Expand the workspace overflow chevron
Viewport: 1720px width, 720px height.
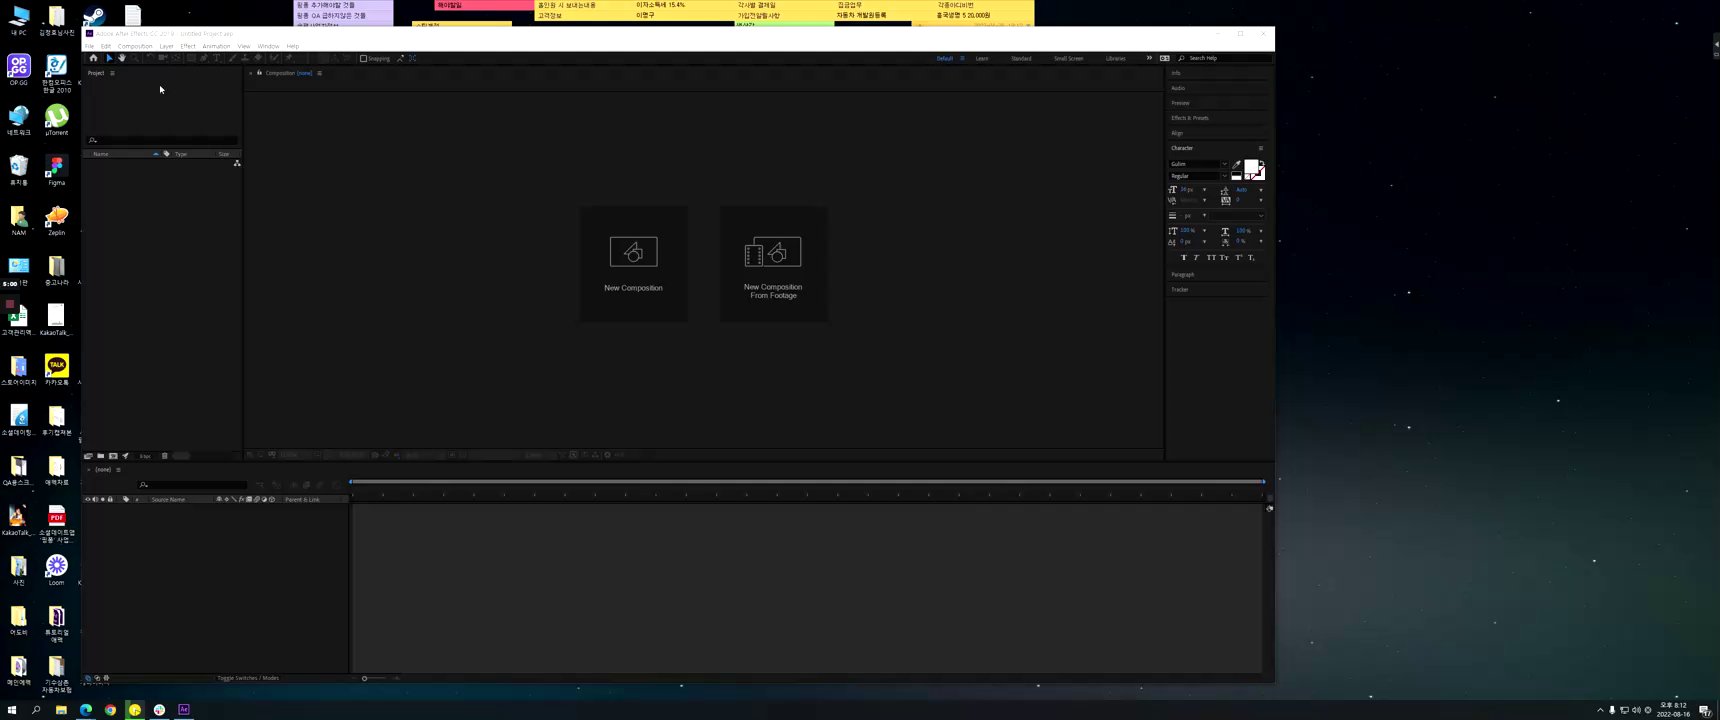click(1149, 58)
